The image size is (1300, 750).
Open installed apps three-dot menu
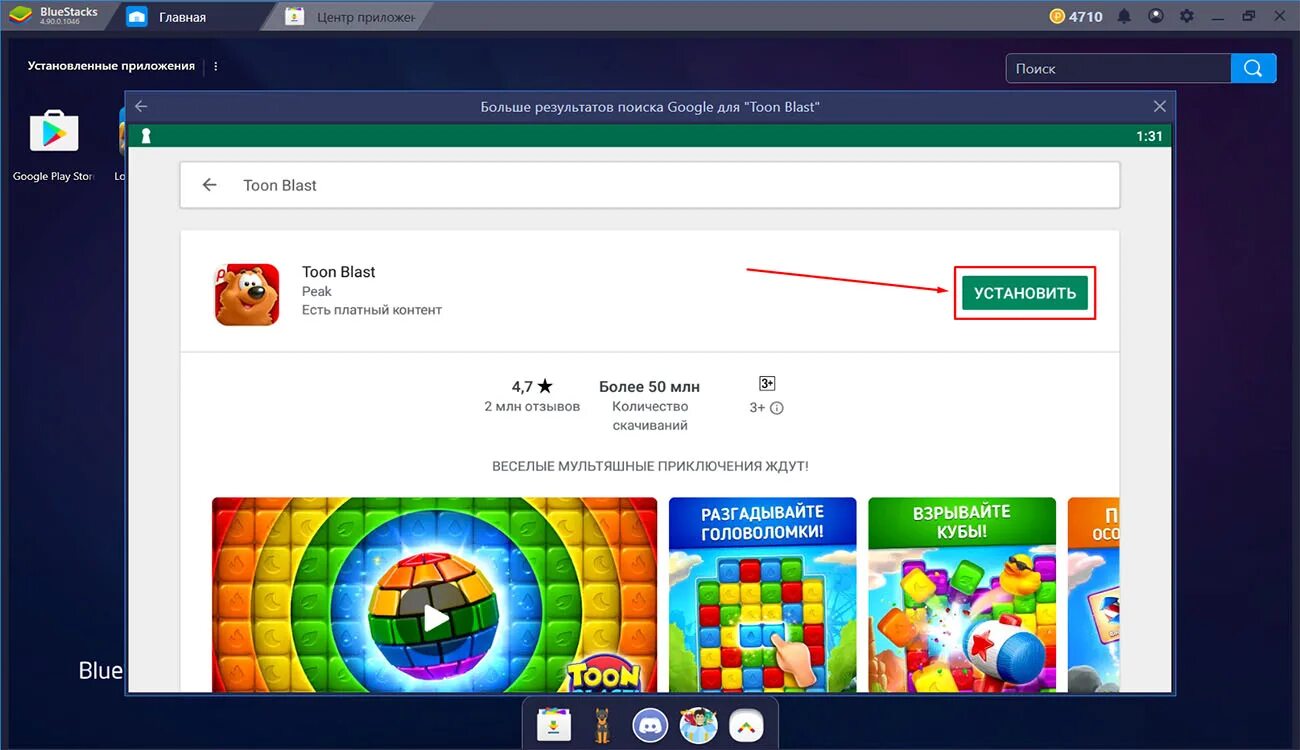point(216,66)
